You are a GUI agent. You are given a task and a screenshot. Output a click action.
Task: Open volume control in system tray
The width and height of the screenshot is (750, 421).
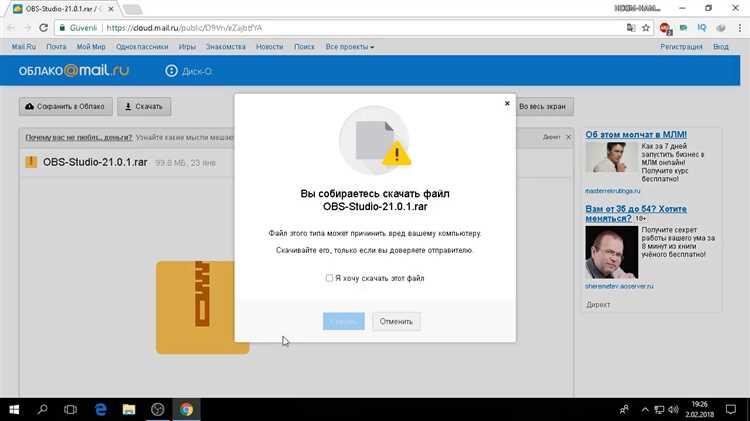pos(673,410)
